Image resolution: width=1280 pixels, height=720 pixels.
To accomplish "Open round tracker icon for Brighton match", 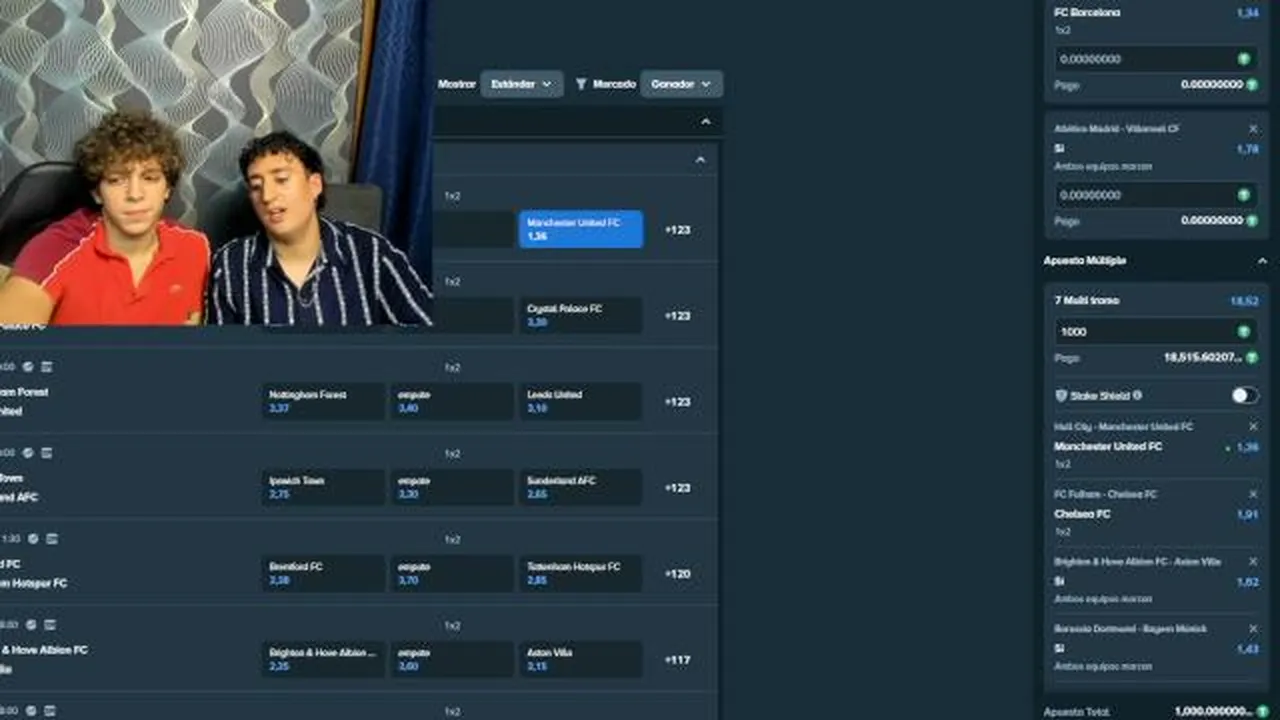I will point(30,625).
